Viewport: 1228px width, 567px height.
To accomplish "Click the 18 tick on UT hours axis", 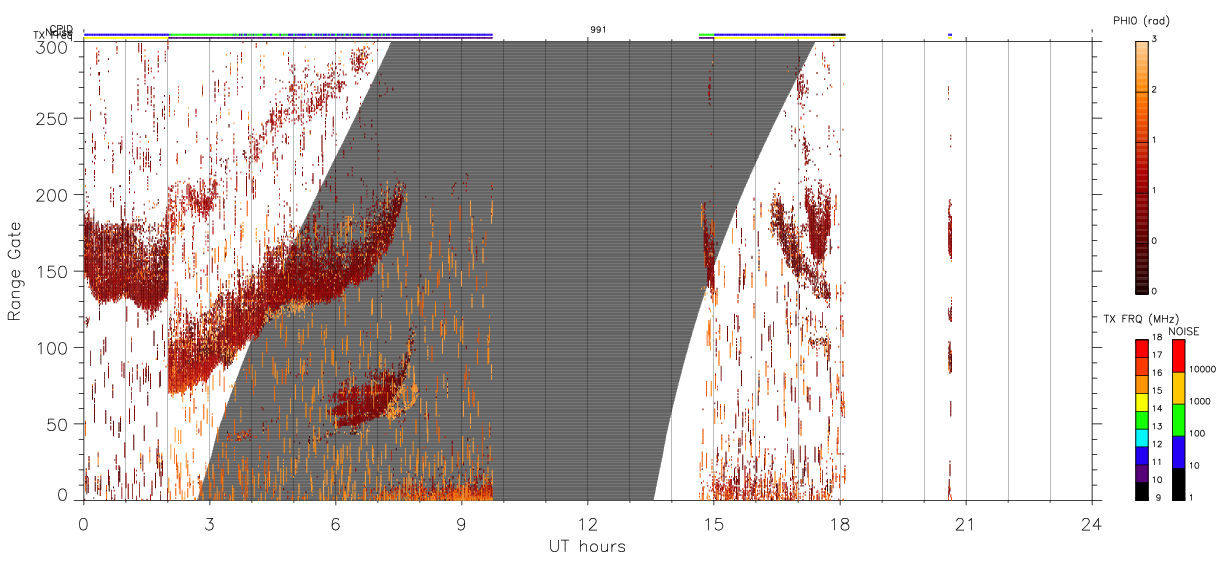I will click(839, 523).
